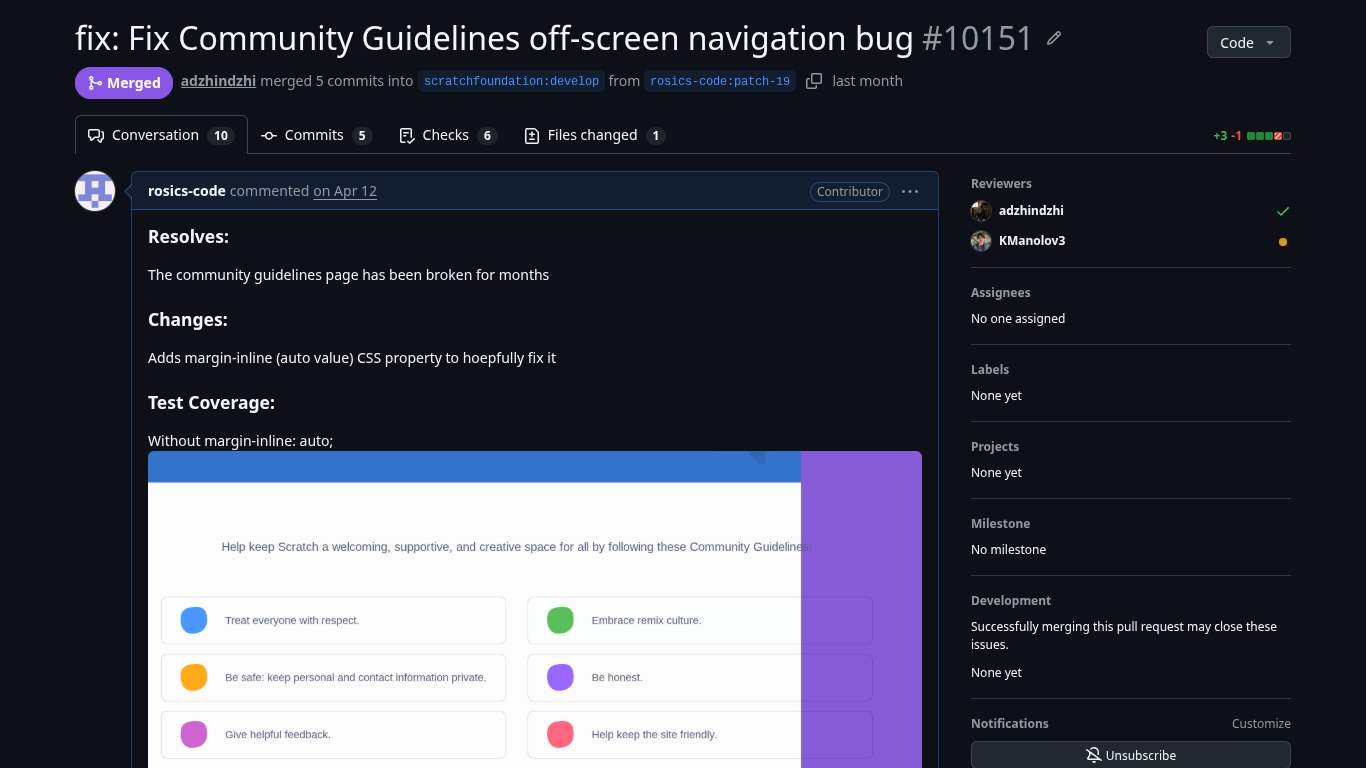This screenshot has height=768, width=1366.
Task: Click 'Without margin-inline: auto;' text
Action: (x=240, y=441)
